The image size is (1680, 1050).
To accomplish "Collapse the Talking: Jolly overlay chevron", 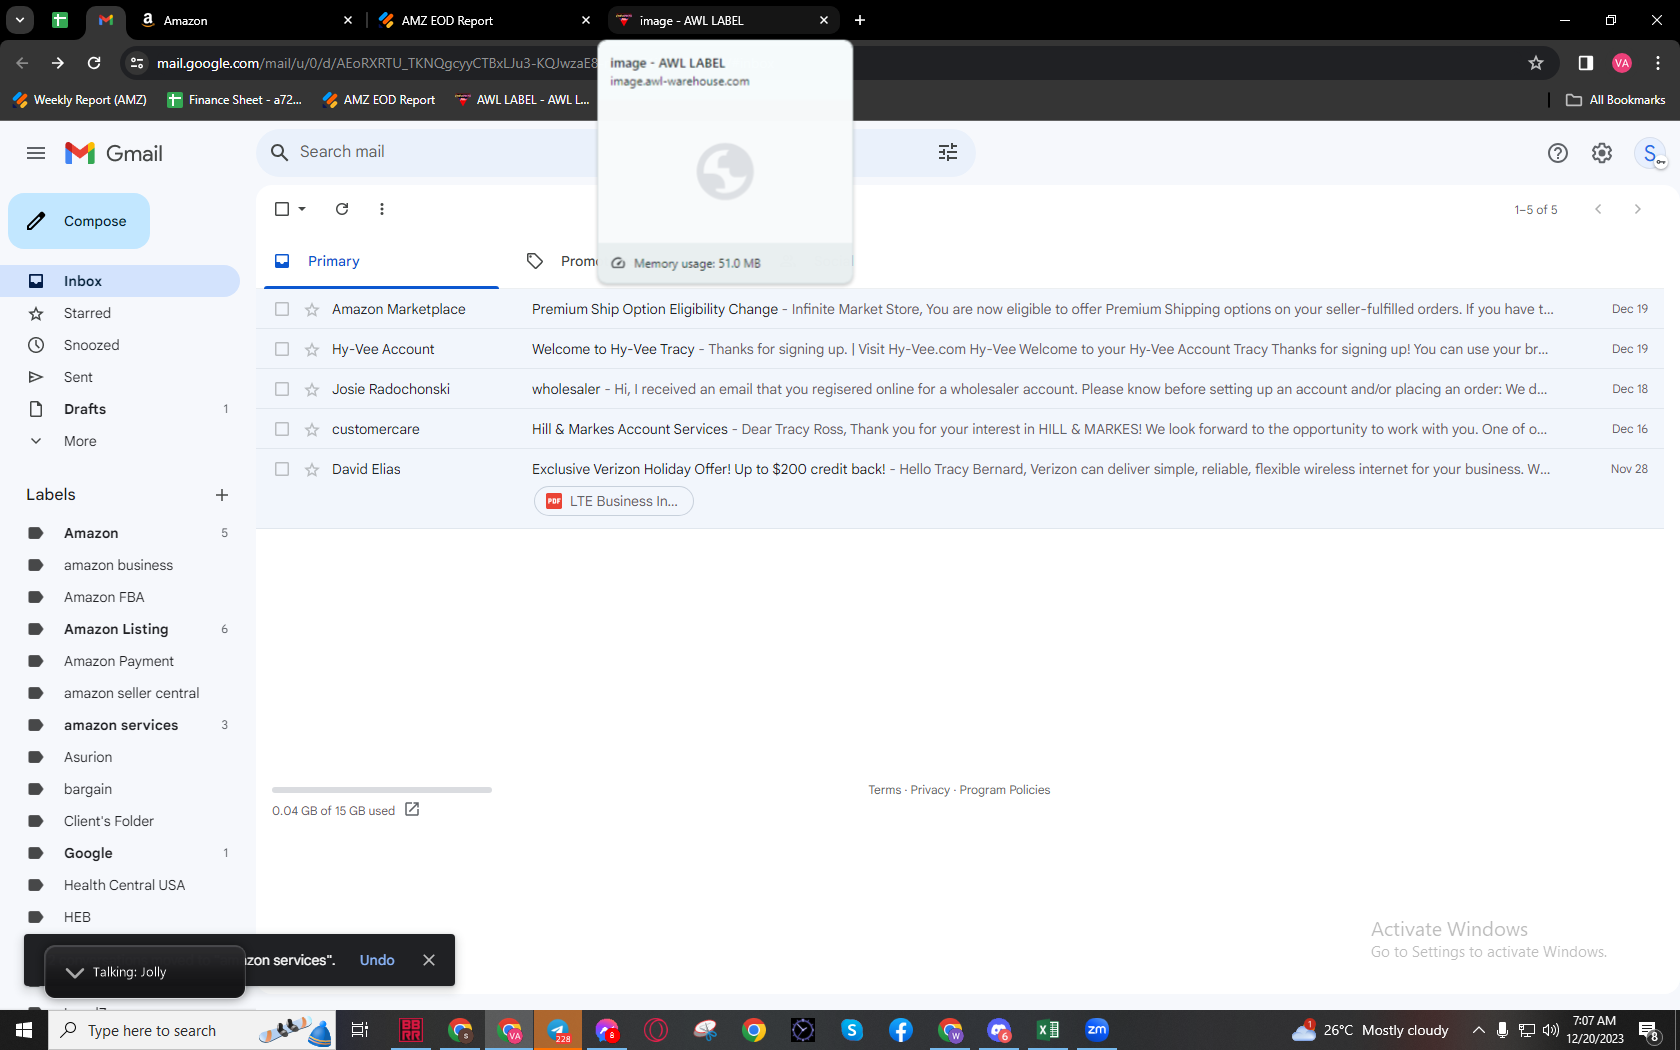I will [75, 972].
